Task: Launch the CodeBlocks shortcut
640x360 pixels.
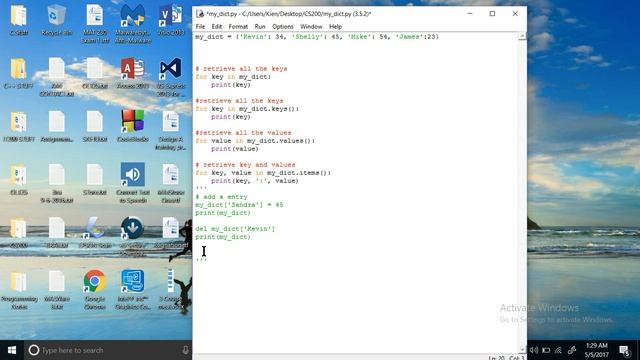Action: pos(133,127)
